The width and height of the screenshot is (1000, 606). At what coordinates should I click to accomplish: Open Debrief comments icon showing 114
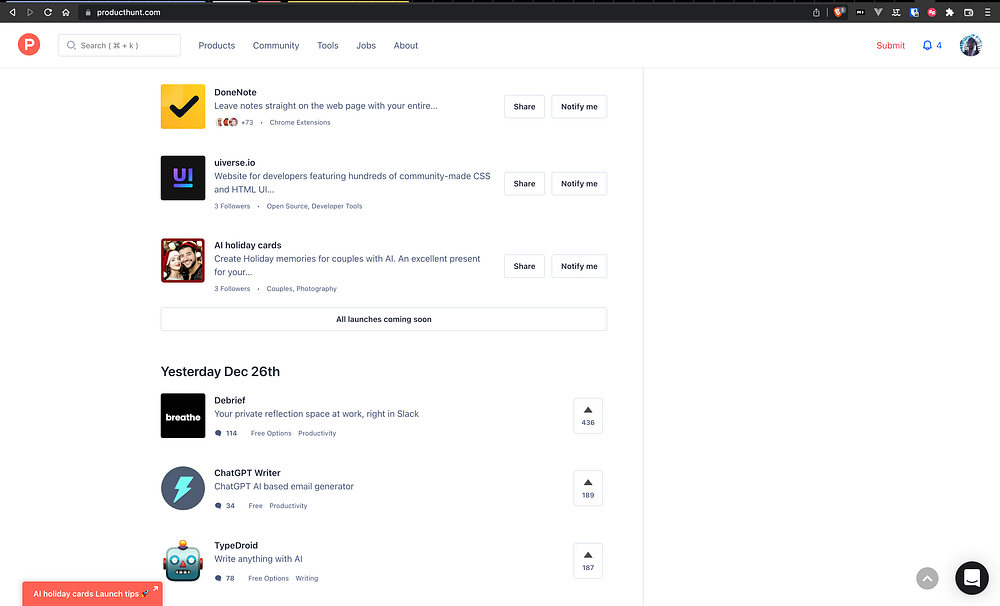(218, 433)
